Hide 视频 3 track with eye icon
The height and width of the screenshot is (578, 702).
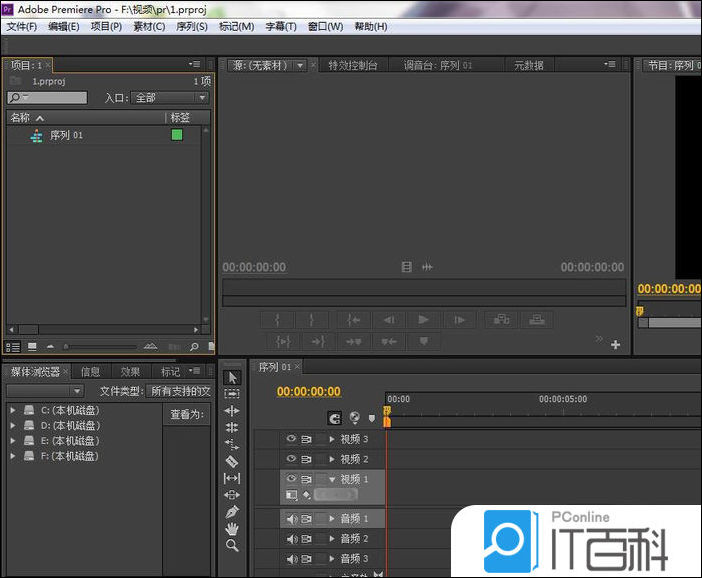tap(292, 439)
